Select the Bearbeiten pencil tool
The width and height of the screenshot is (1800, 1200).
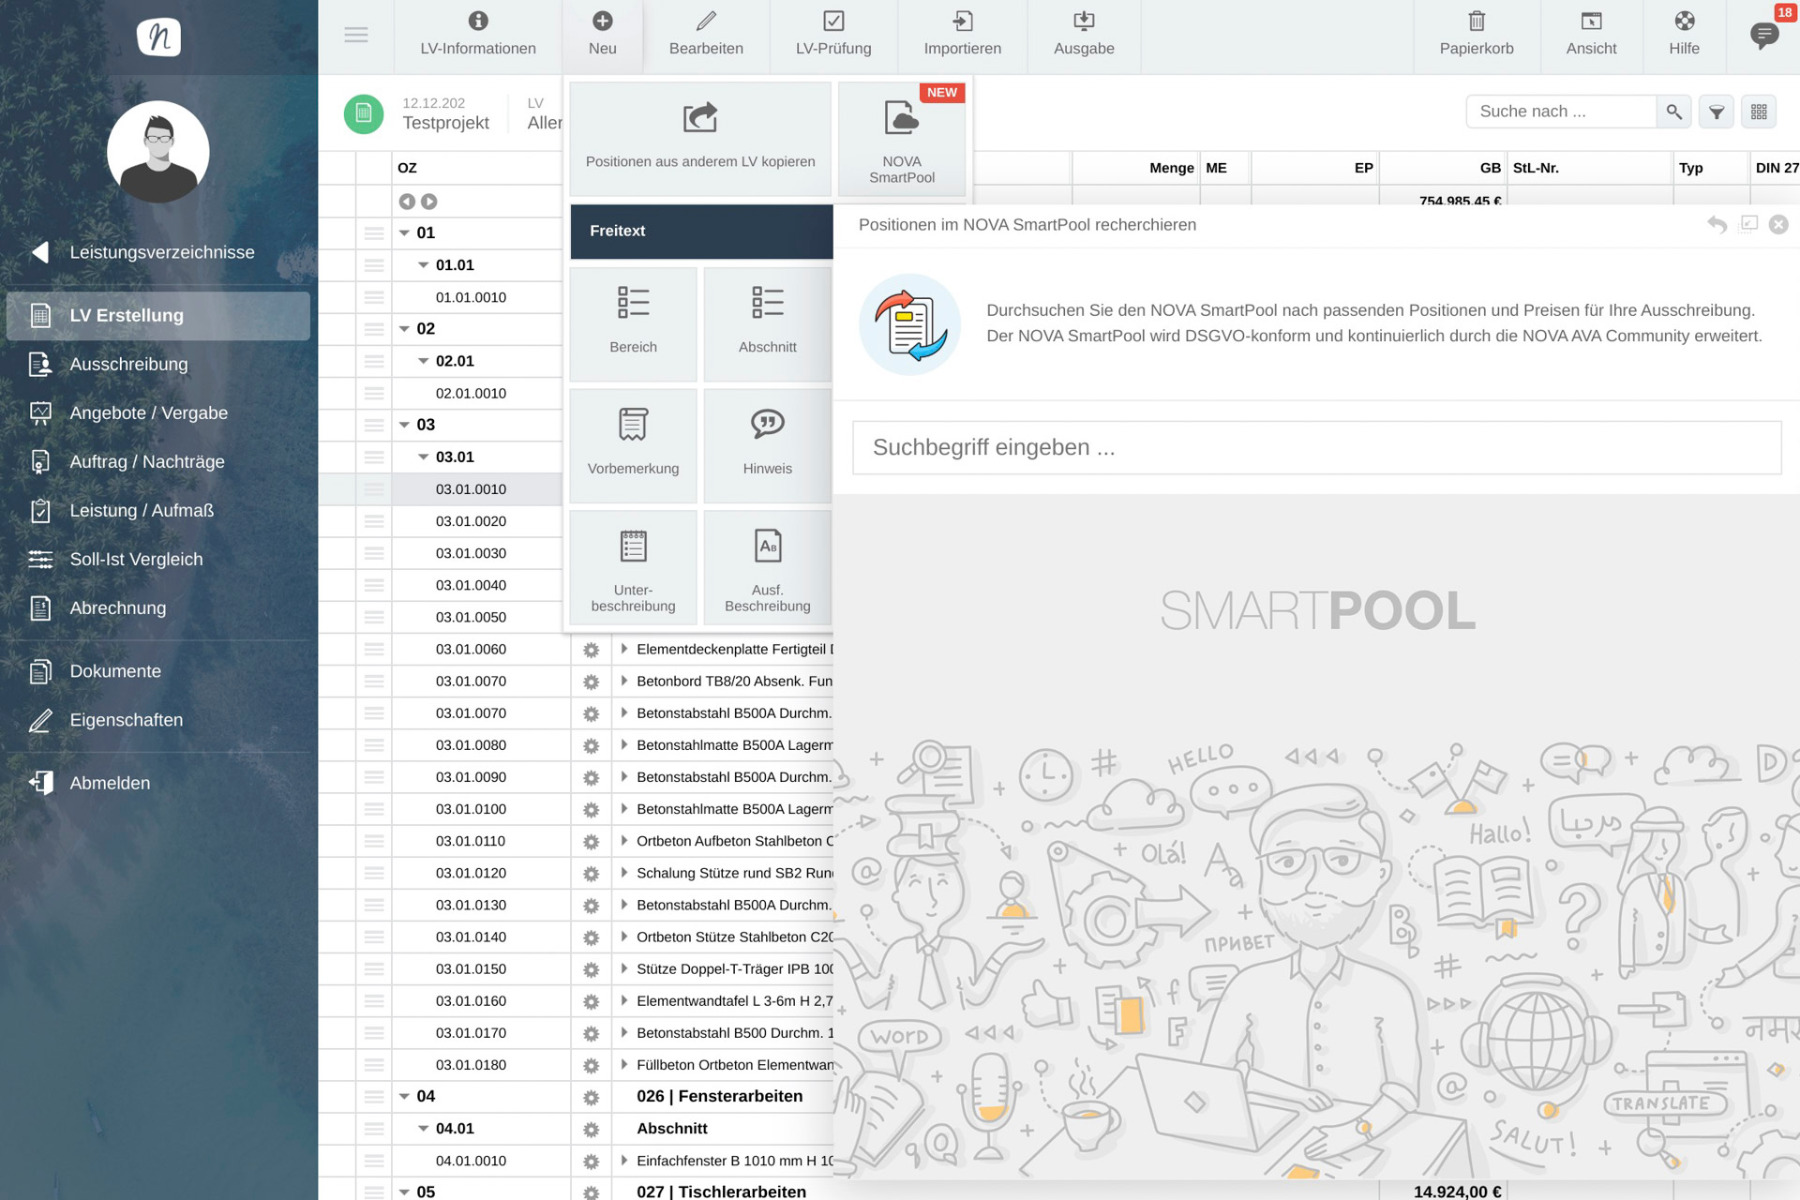click(706, 35)
